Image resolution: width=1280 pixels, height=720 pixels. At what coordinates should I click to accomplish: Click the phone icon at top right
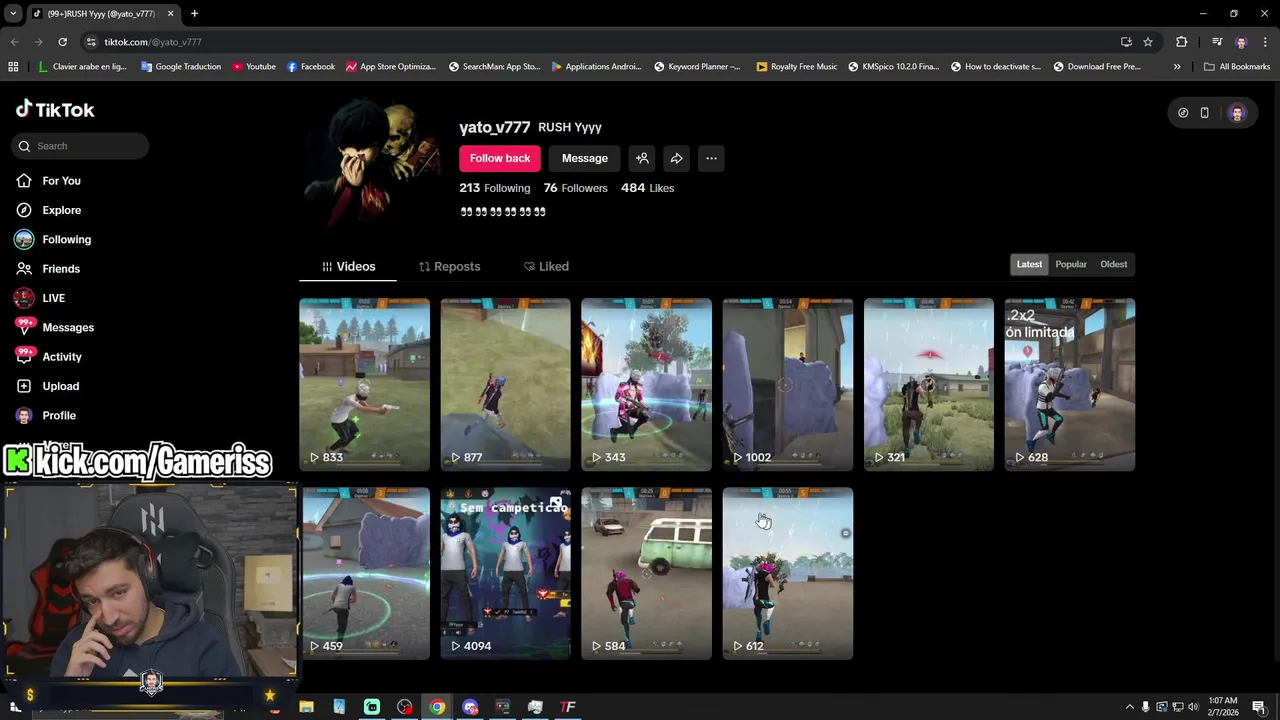click(x=1205, y=113)
